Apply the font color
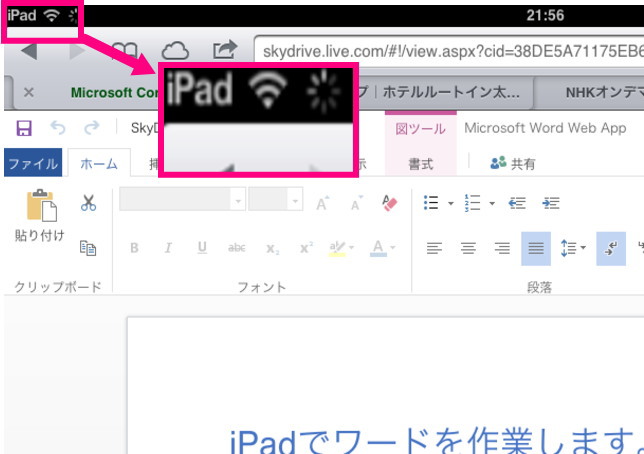644x454 pixels. pyautogui.click(x=378, y=248)
